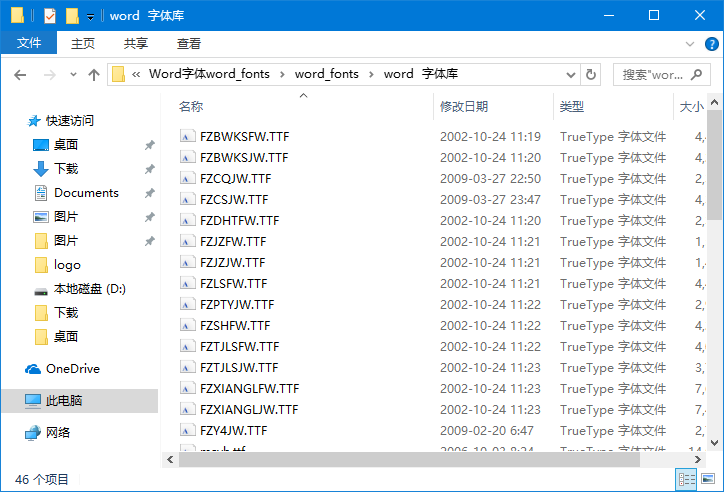The width and height of the screenshot is (724, 492).
Task: Click the forward navigation arrow
Action: 49,75
